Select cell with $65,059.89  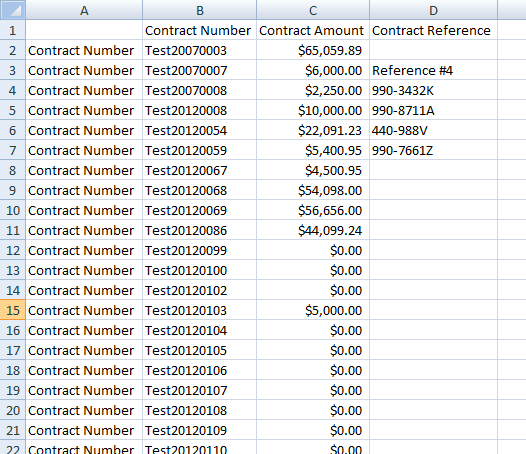pyautogui.click(x=313, y=50)
